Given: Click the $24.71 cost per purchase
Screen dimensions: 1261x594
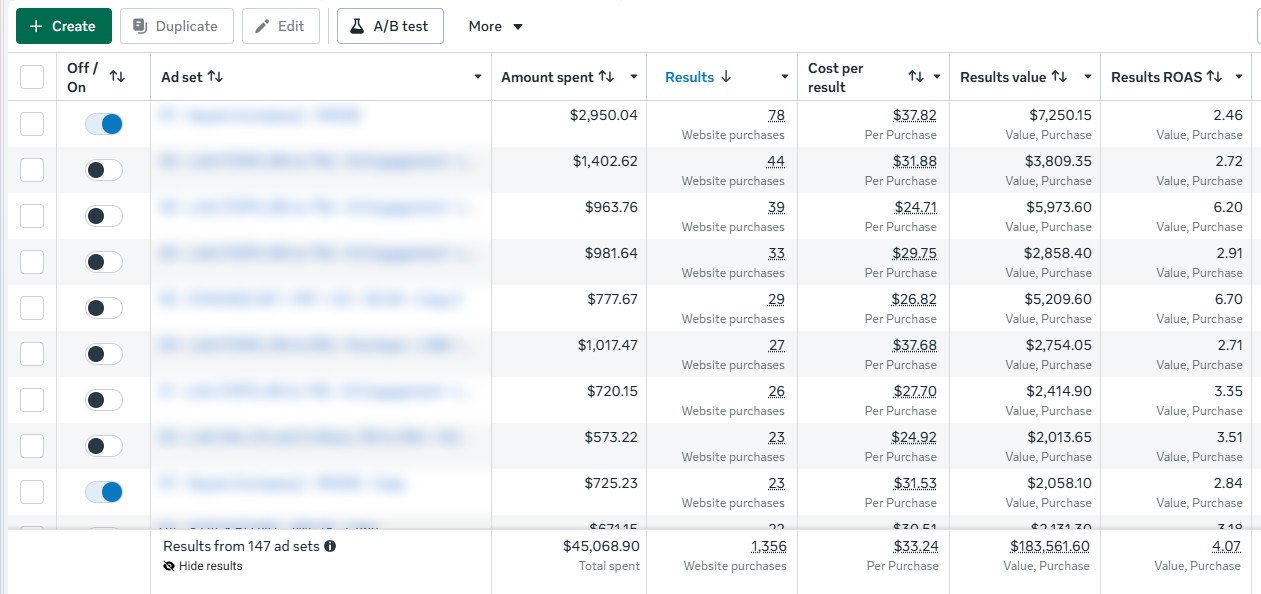Looking at the screenshot, I should pyautogui.click(x=915, y=208).
